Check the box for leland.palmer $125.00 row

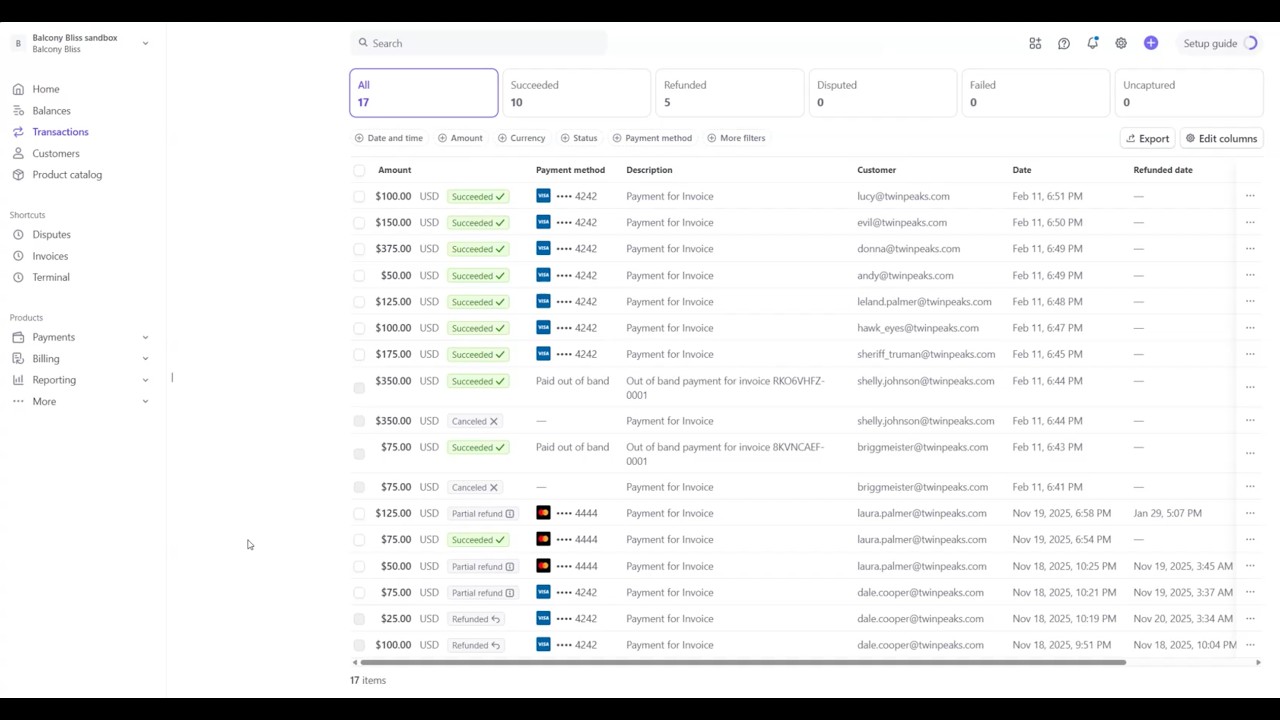(x=359, y=301)
